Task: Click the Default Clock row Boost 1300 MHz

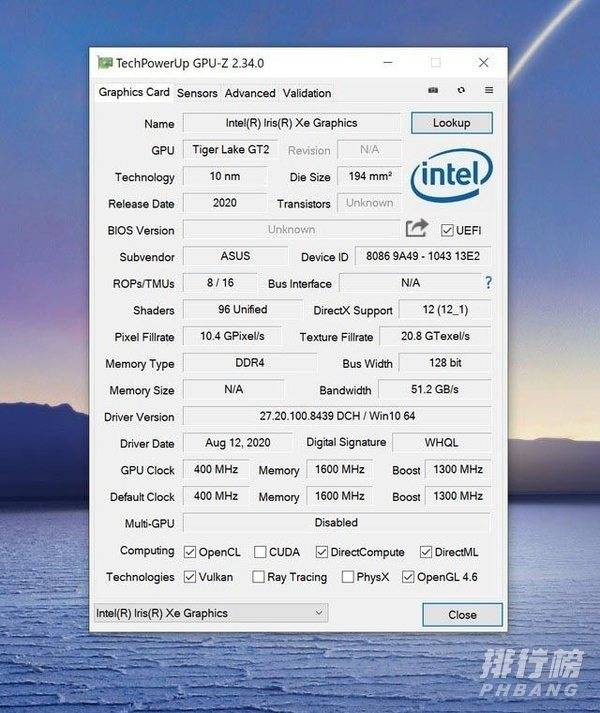Action: 458,496
